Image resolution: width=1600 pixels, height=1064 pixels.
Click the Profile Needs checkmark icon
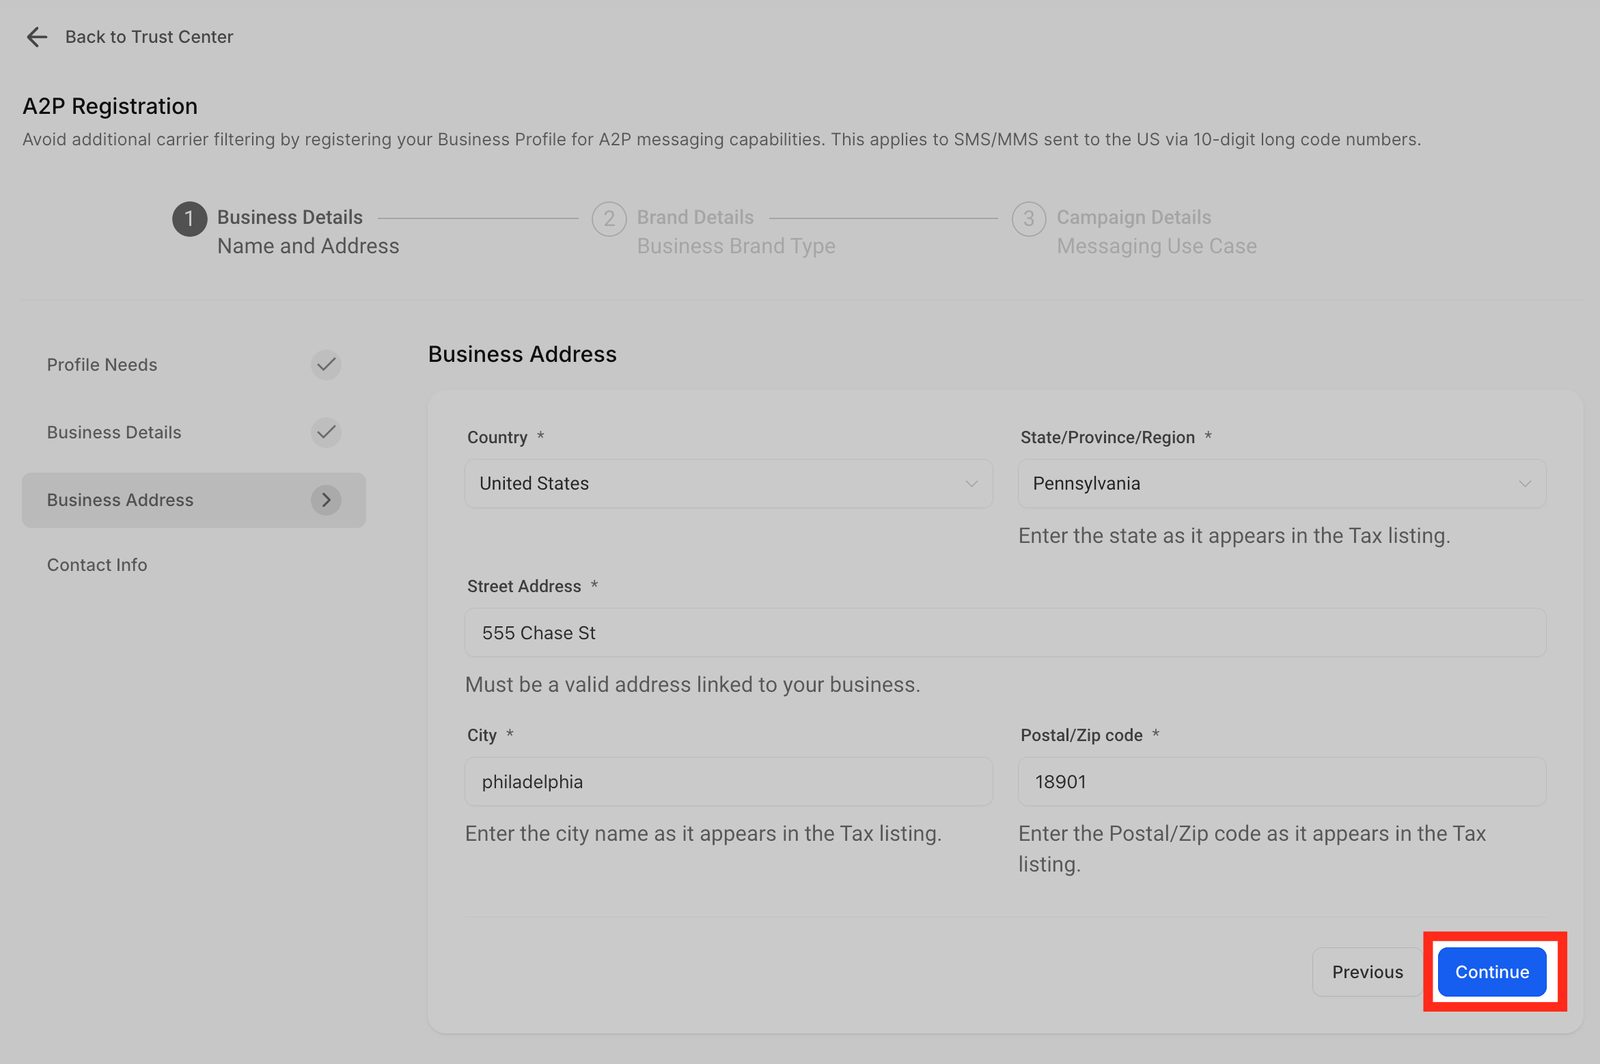(326, 365)
